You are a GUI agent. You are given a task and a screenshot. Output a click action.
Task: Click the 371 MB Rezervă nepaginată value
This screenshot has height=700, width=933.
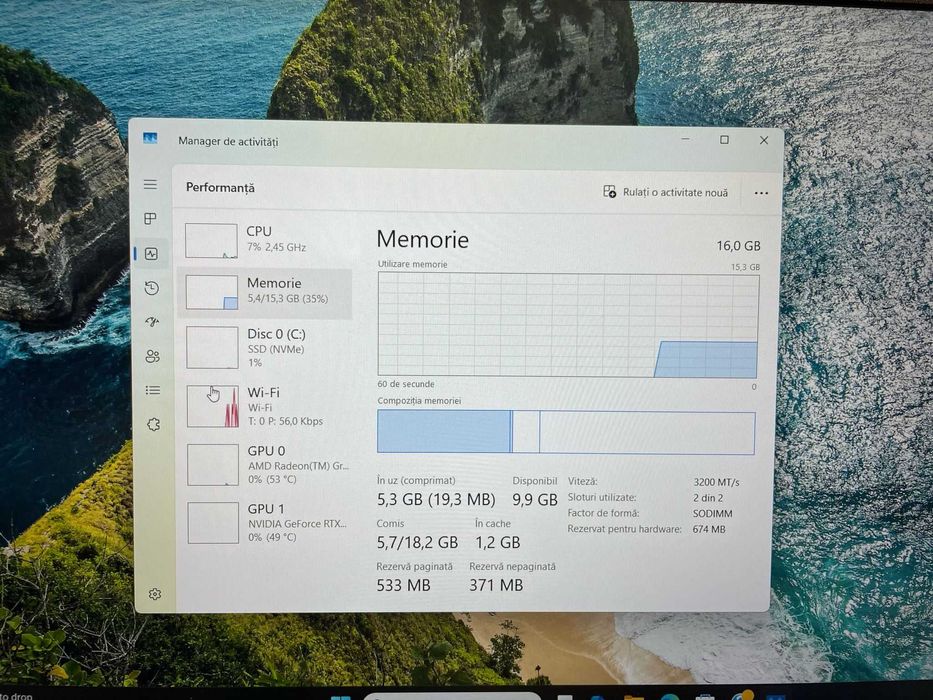coord(496,586)
